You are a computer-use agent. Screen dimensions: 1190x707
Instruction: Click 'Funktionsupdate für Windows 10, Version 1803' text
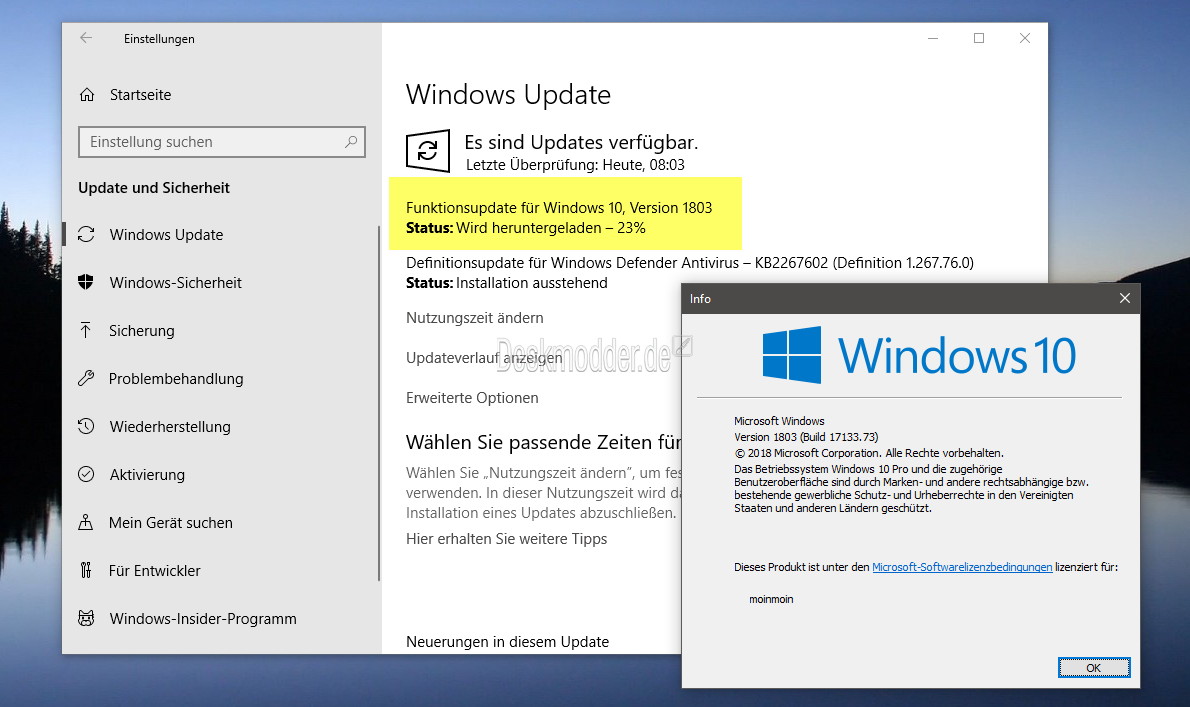[x=559, y=207]
